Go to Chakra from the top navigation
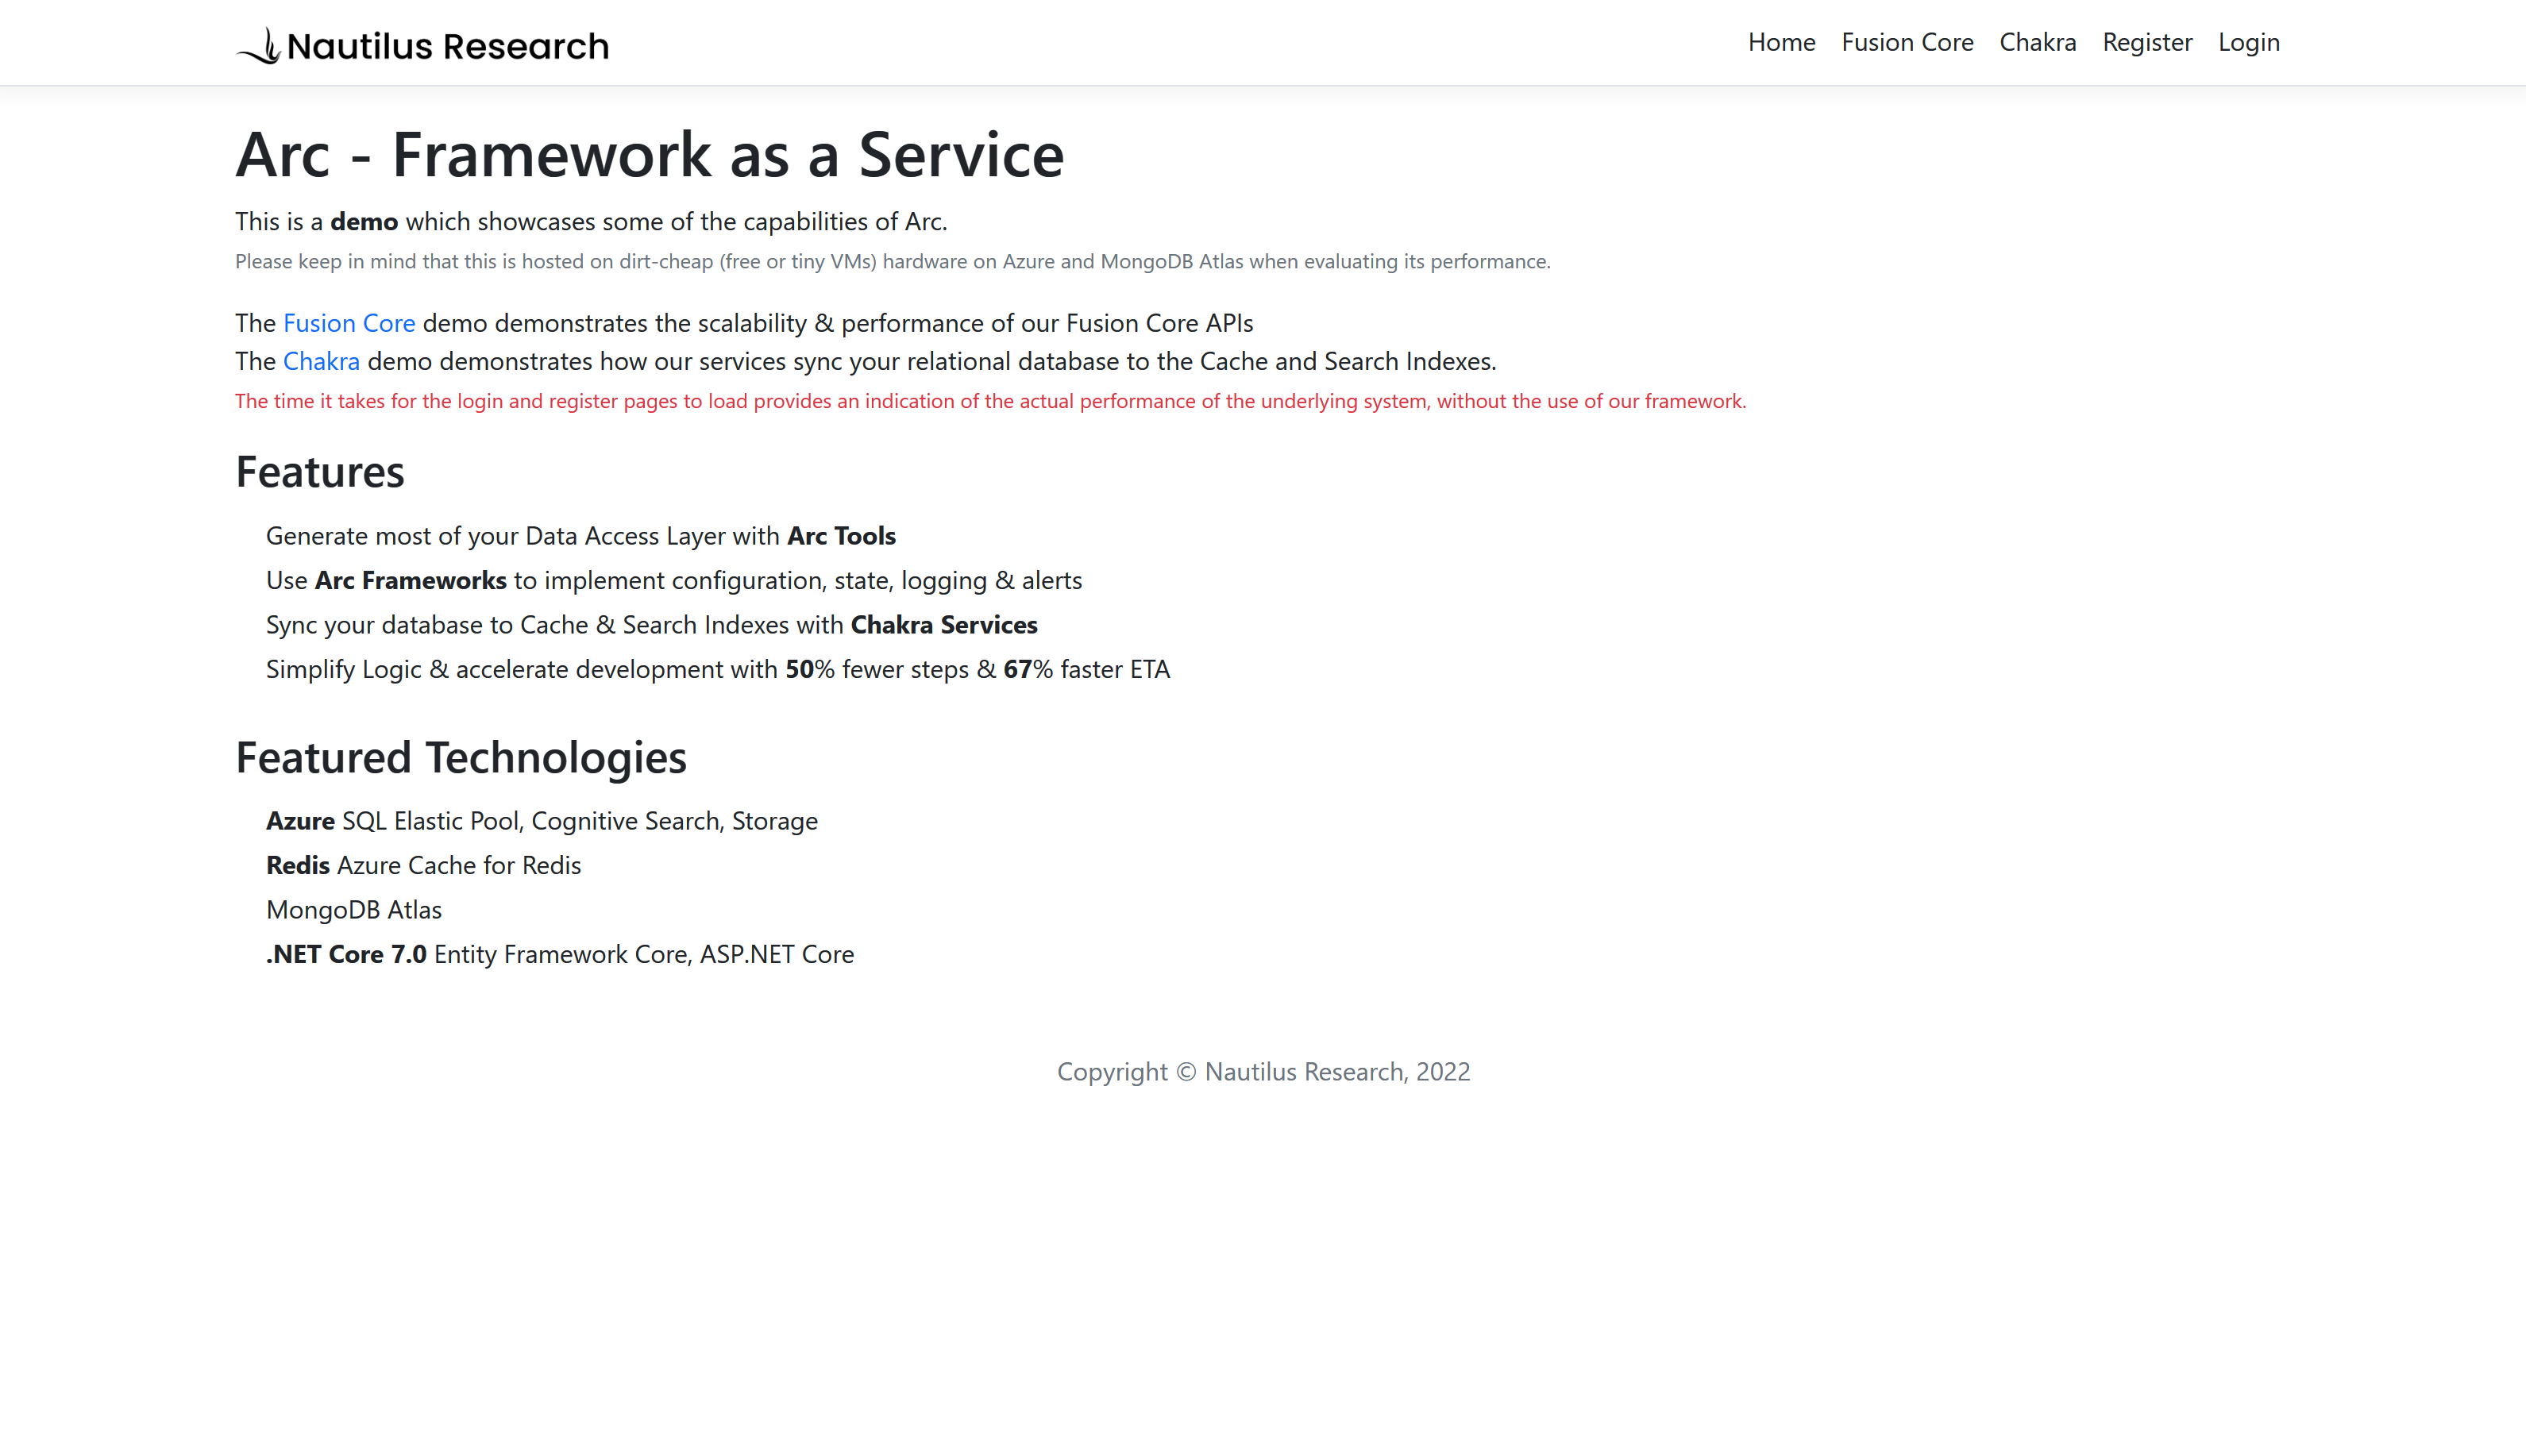Image resolution: width=2526 pixels, height=1456 pixels. pos(2037,42)
